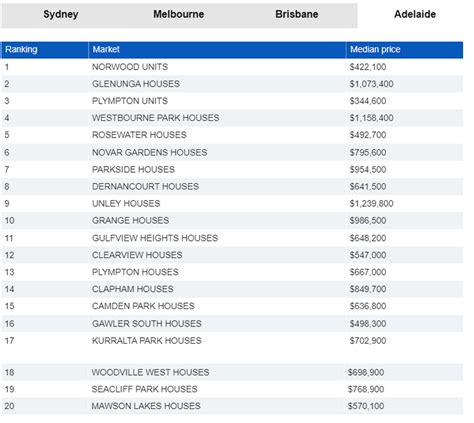The width and height of the screenshot is (474, 423).
Task: Click the $795,600 median price
Action: (x=368, y=153)
